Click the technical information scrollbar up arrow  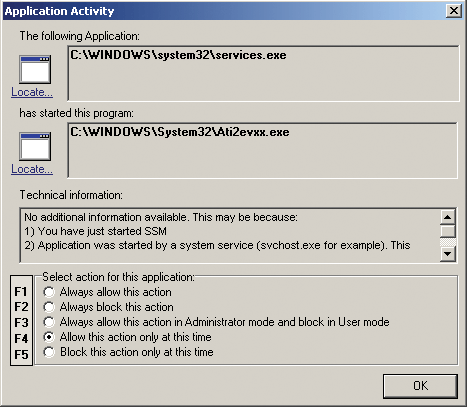(x=448, y=217)
